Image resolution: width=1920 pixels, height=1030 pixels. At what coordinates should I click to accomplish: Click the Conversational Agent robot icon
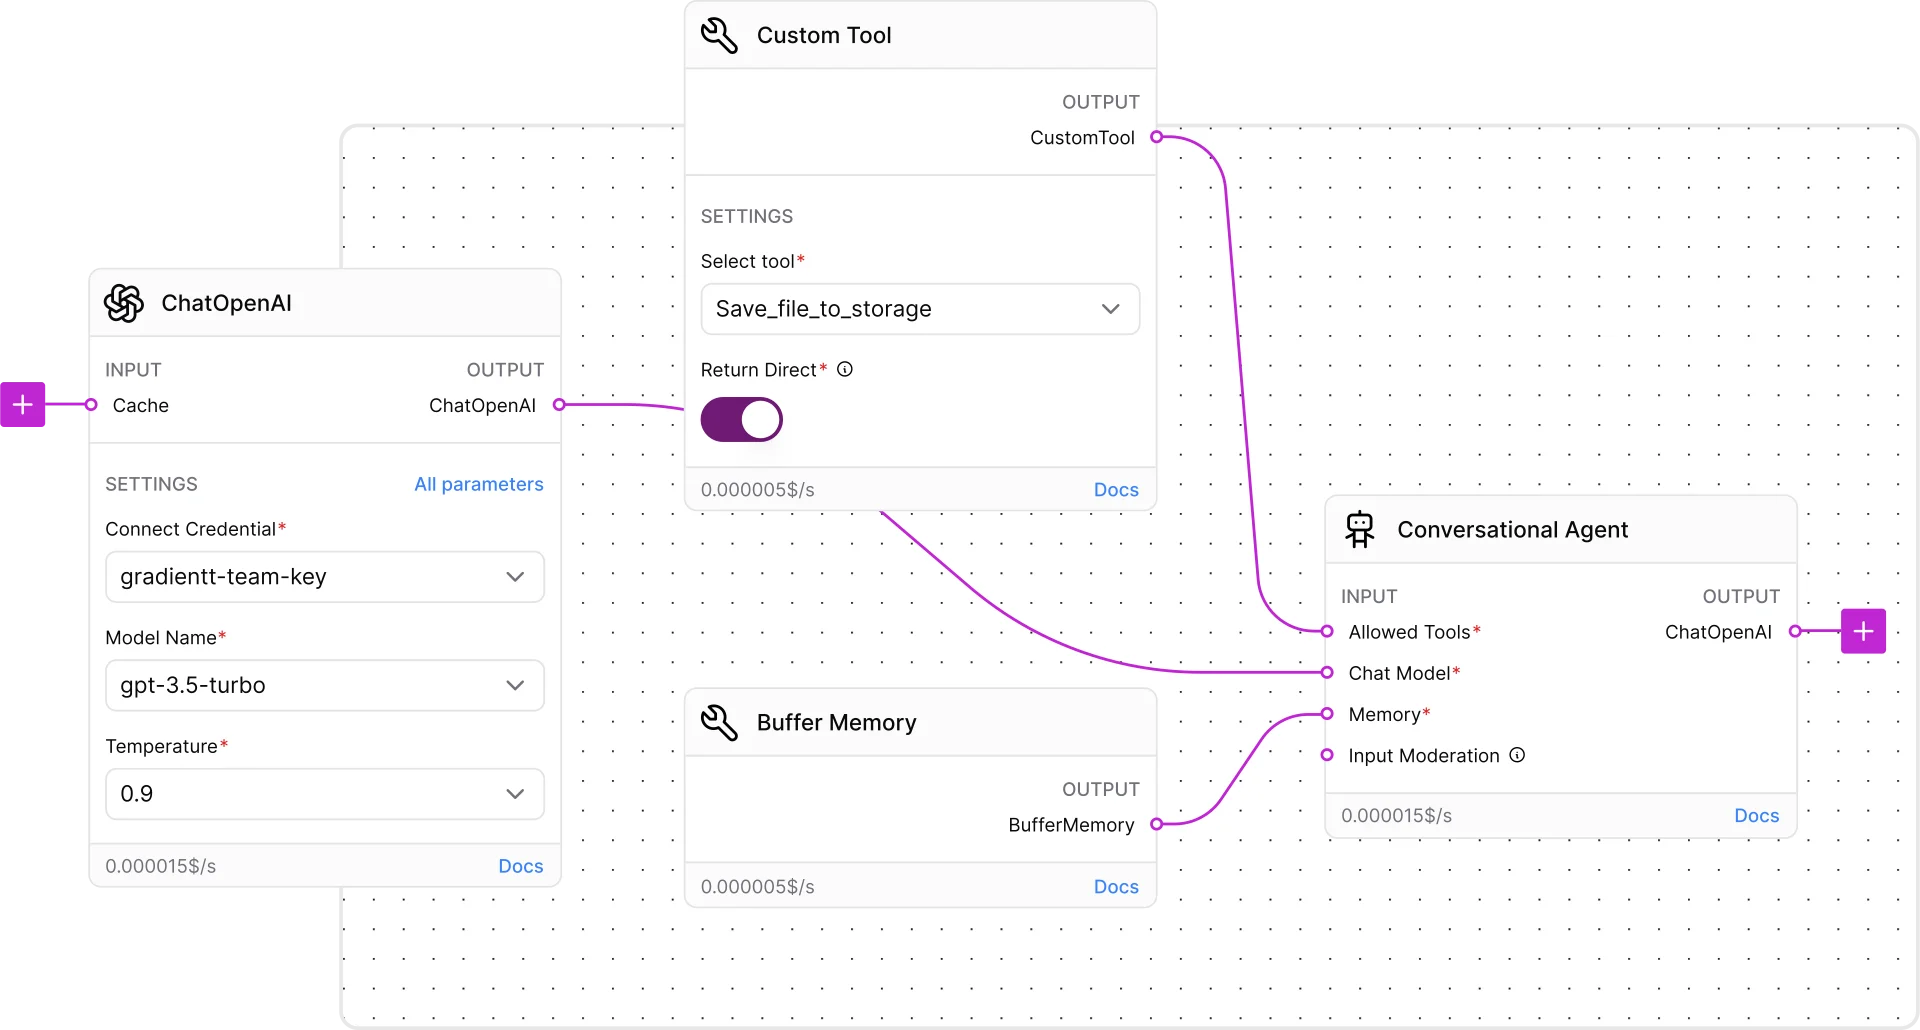[1359, 530]
